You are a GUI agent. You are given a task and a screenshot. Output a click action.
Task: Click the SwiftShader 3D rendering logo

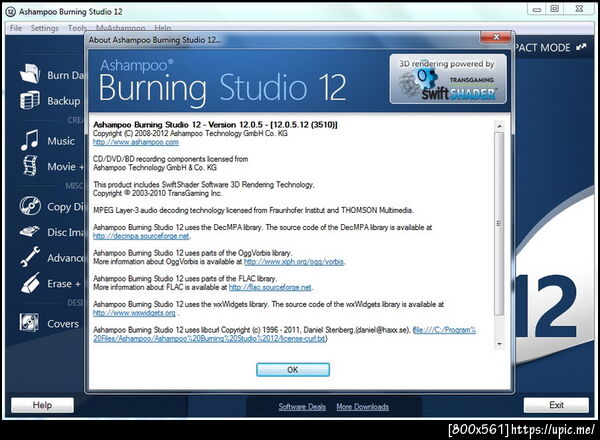click(448, 79)
